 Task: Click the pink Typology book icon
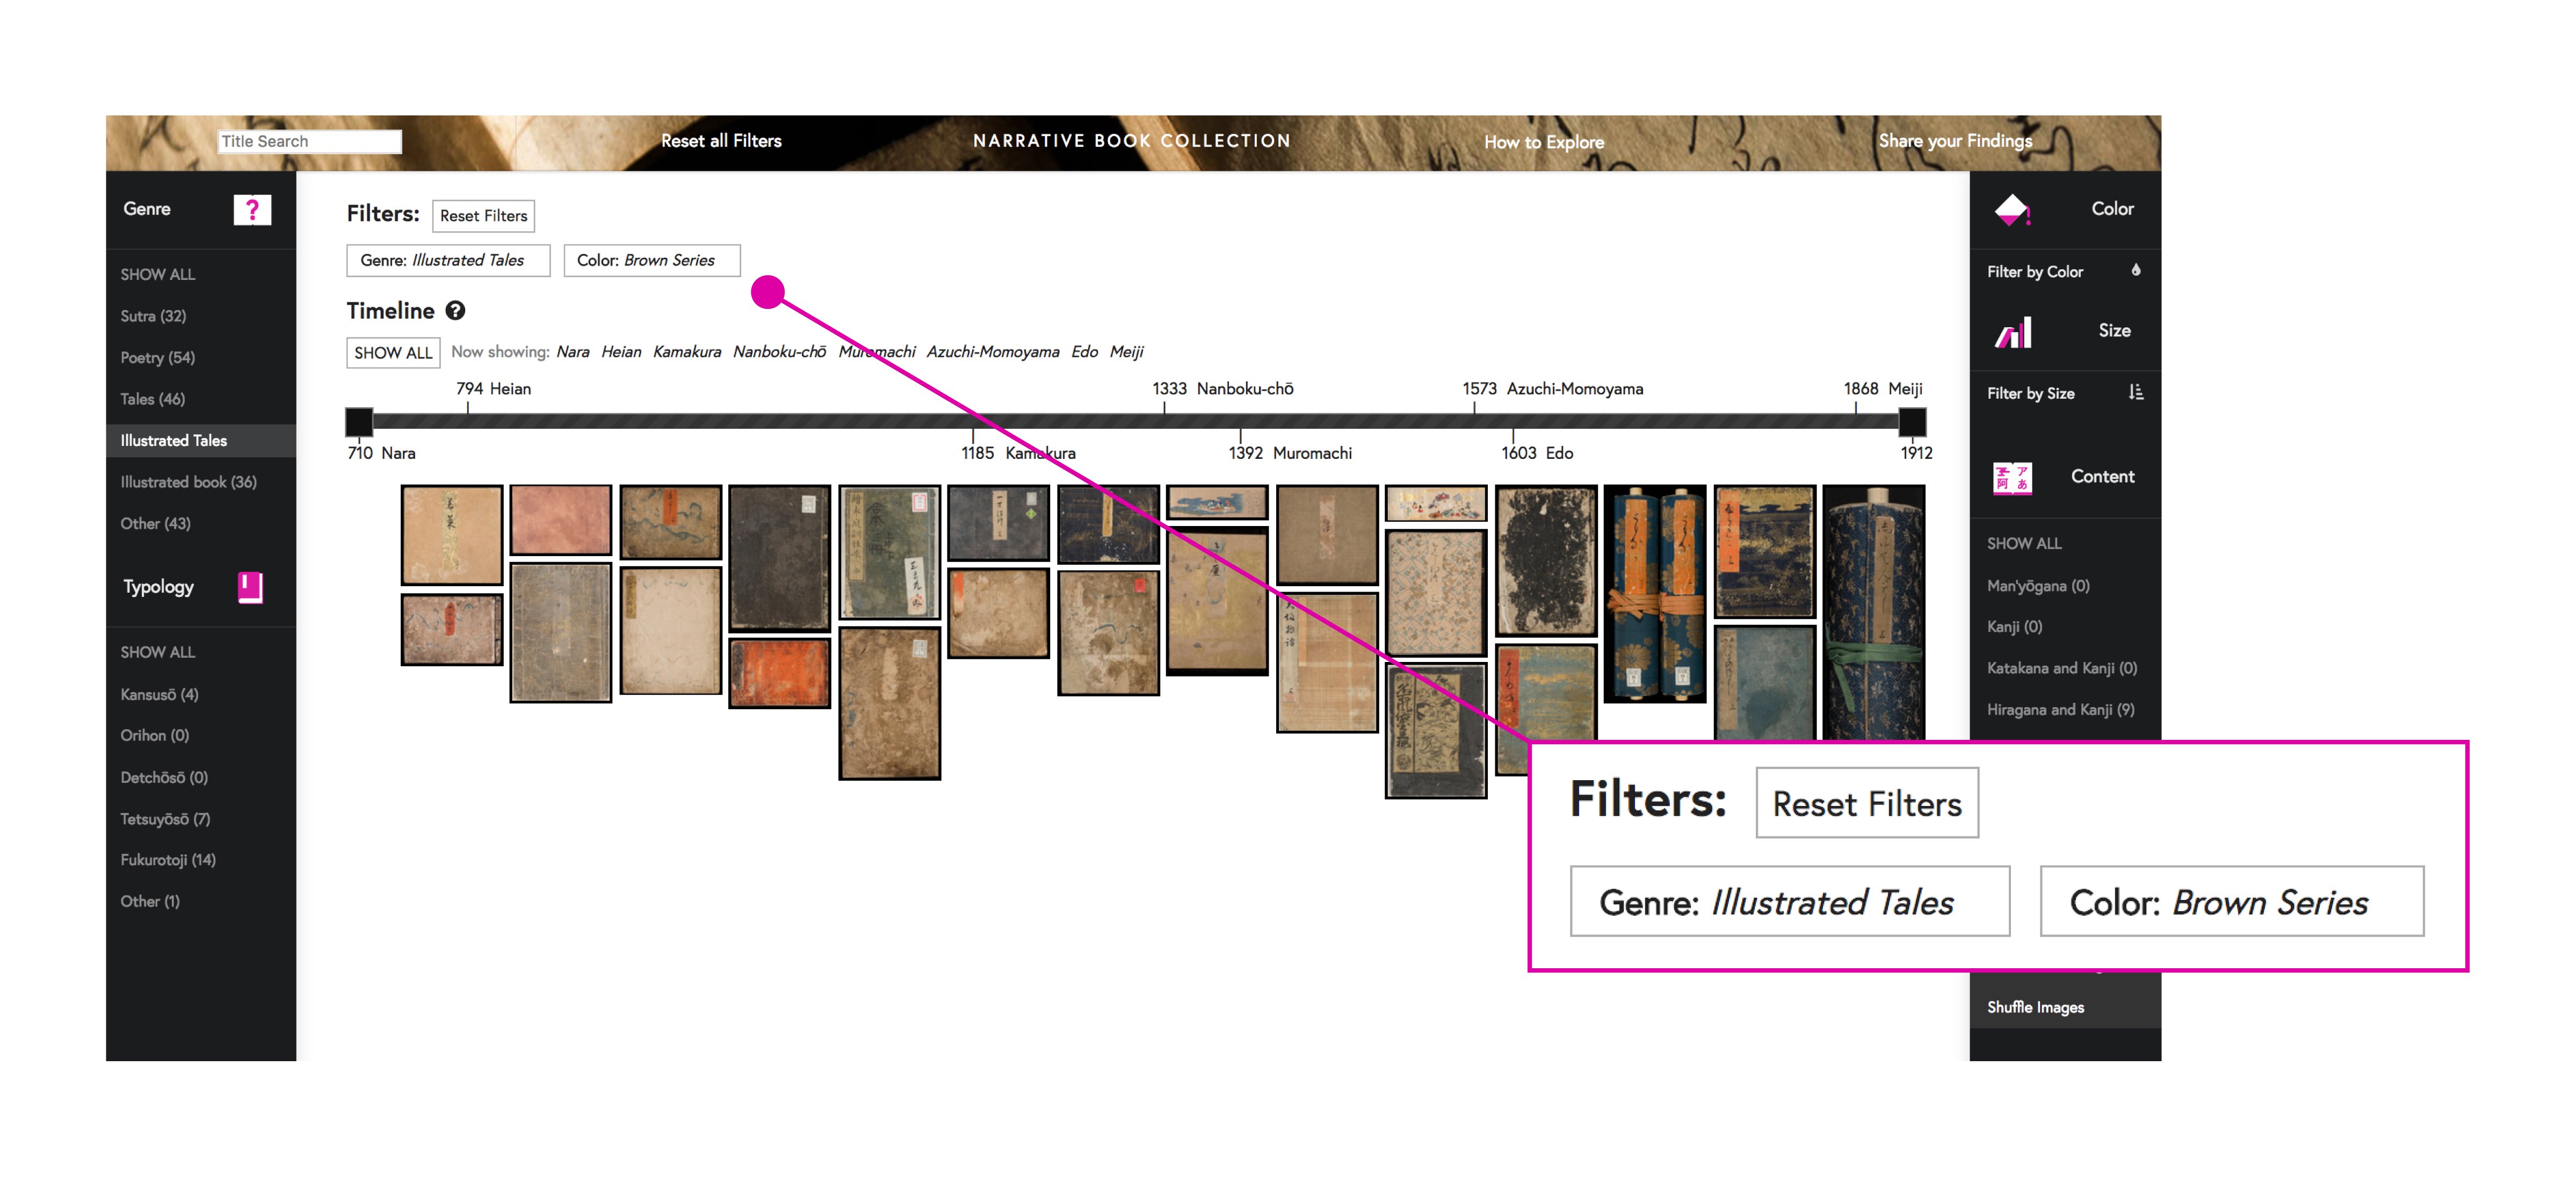coord(250,587)
